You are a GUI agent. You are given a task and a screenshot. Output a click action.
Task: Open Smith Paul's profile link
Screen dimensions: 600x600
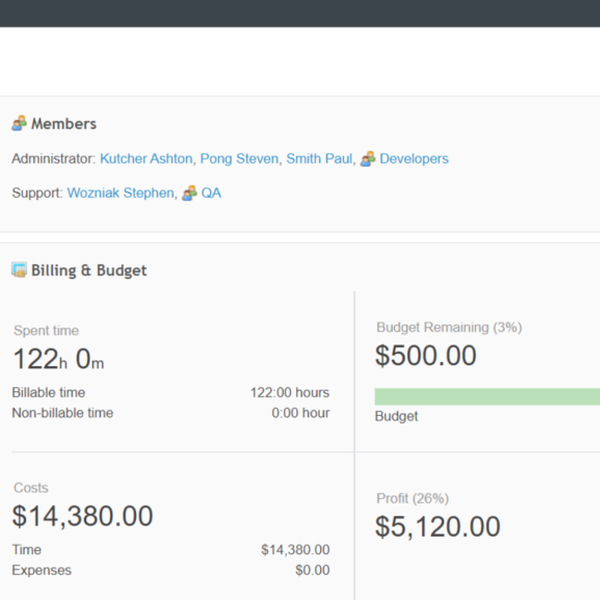[319, 159]
